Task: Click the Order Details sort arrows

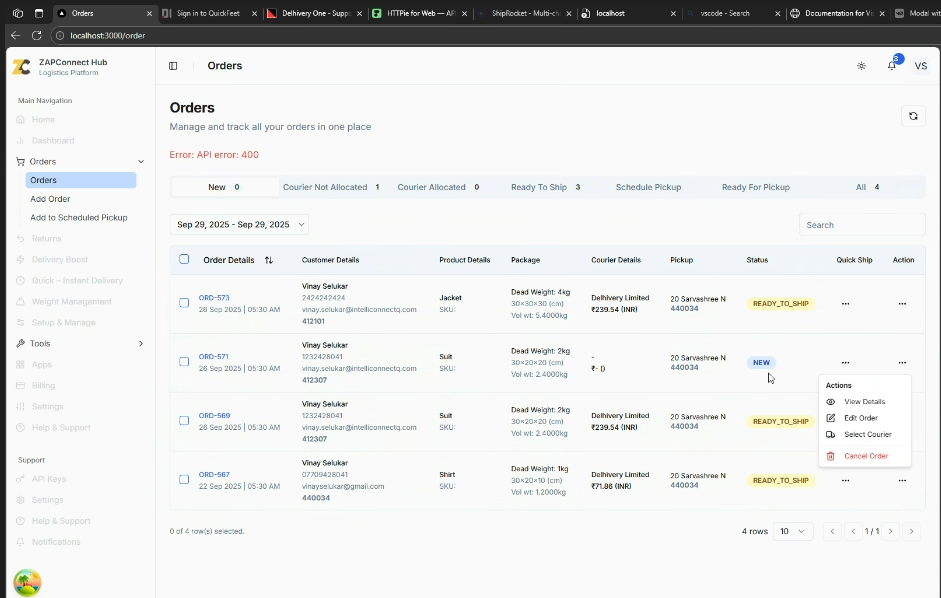Action: coord(268,260)
